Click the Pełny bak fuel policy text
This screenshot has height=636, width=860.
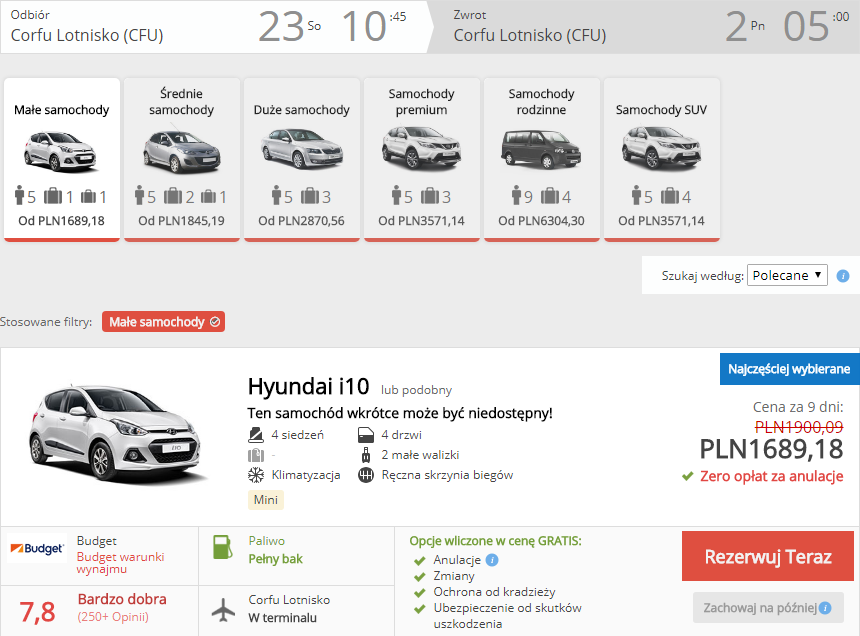275,559
